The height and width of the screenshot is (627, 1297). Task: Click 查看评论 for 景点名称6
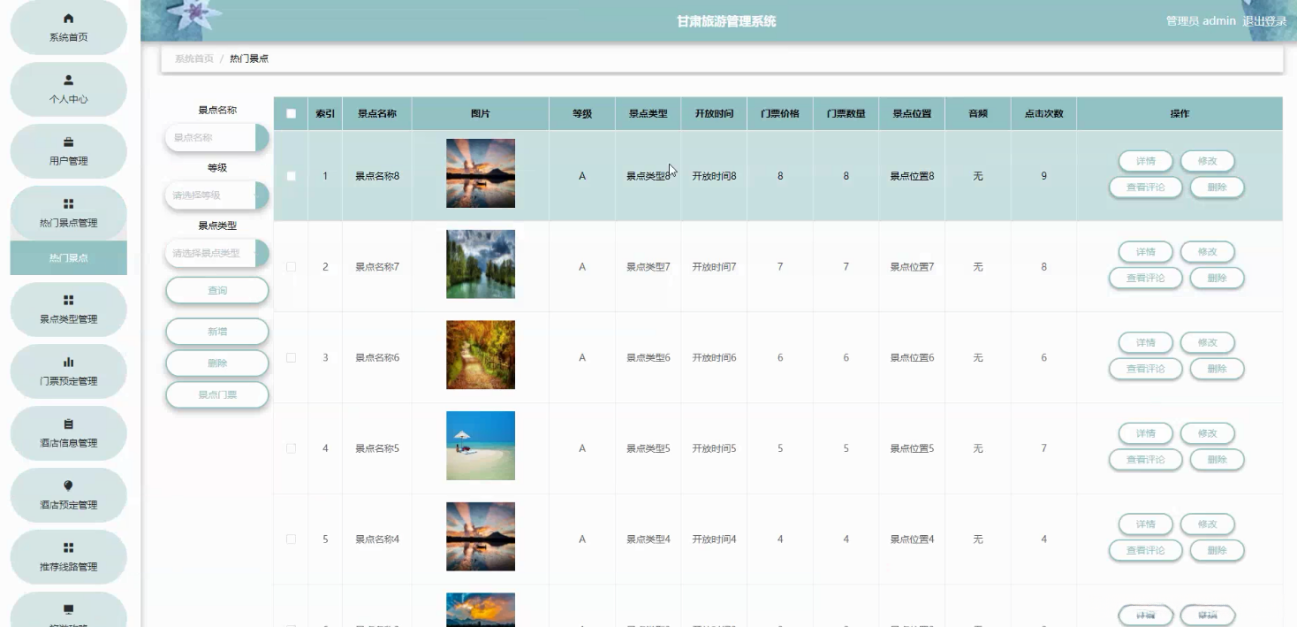click(1145, 369)
